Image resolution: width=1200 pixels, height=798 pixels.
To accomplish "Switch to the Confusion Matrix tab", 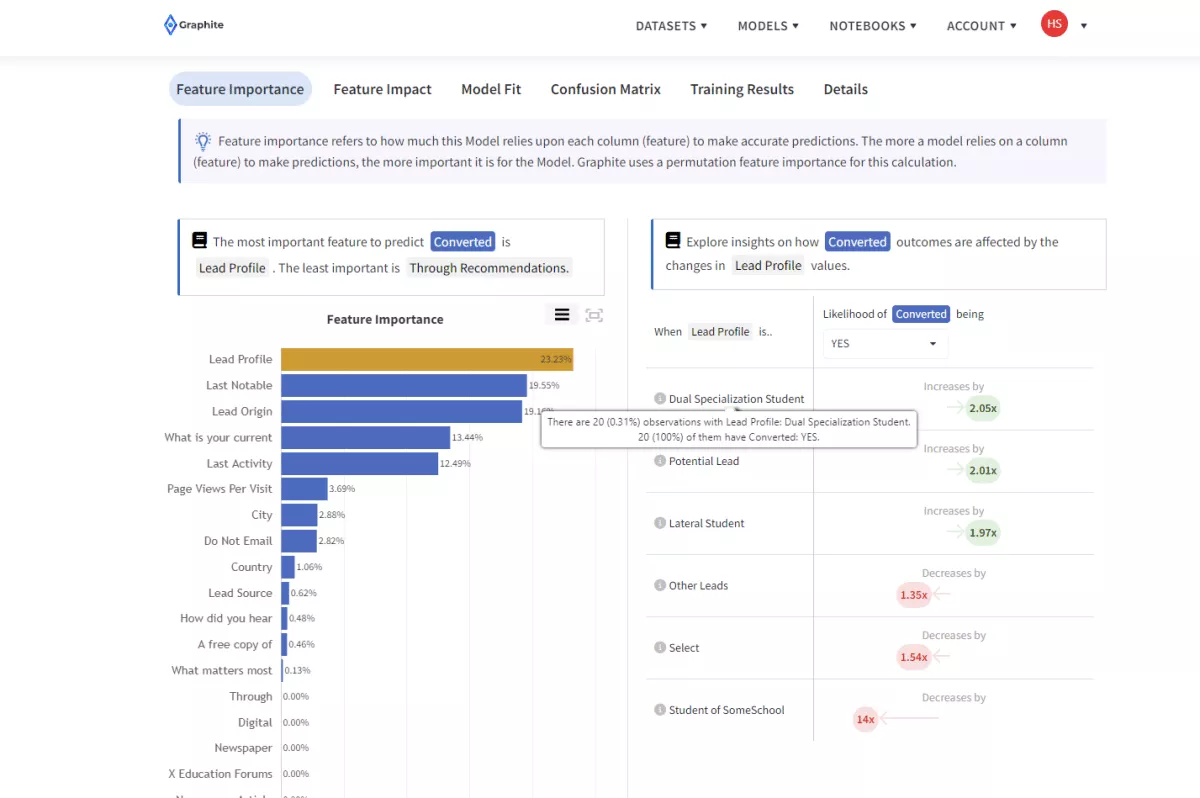I will click(x=605, y=89).
